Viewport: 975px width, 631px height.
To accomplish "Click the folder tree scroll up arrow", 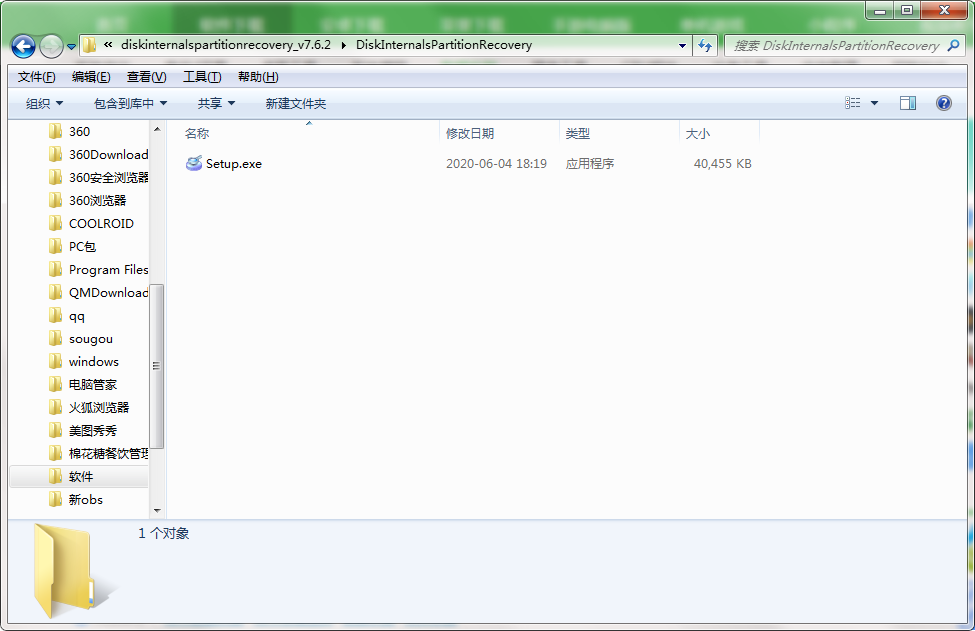I will [x=157, y=129].
